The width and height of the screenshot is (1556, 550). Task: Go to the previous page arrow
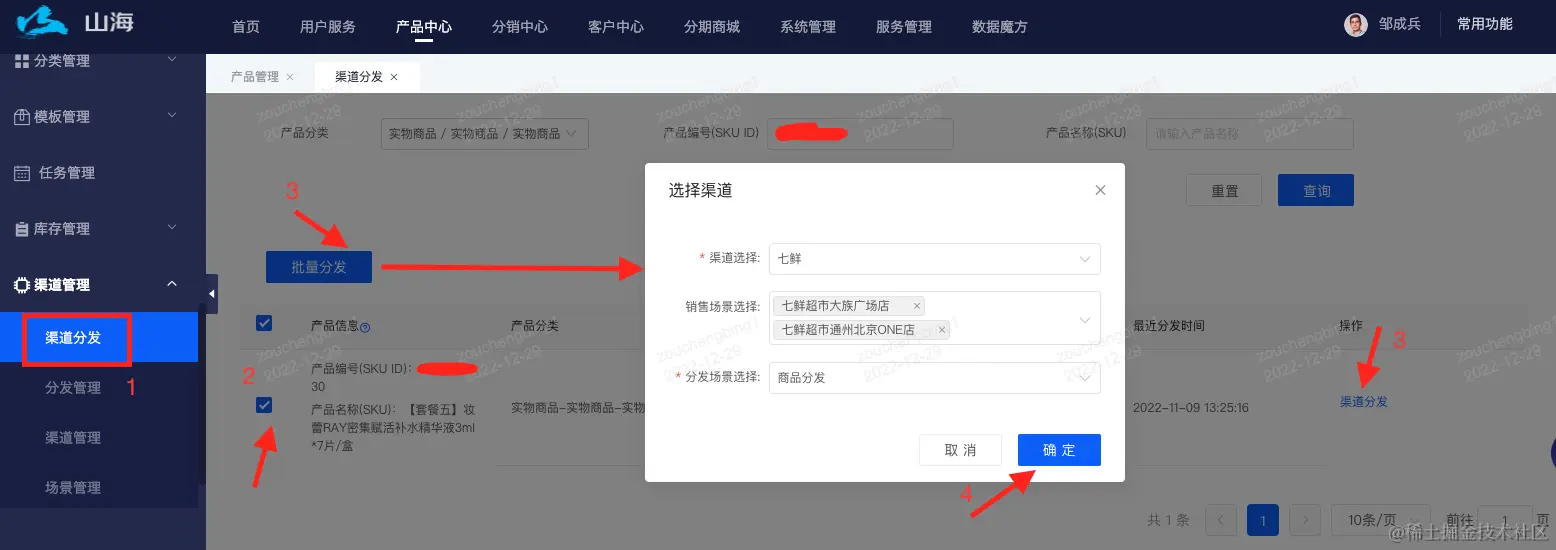click(1221, 520)
